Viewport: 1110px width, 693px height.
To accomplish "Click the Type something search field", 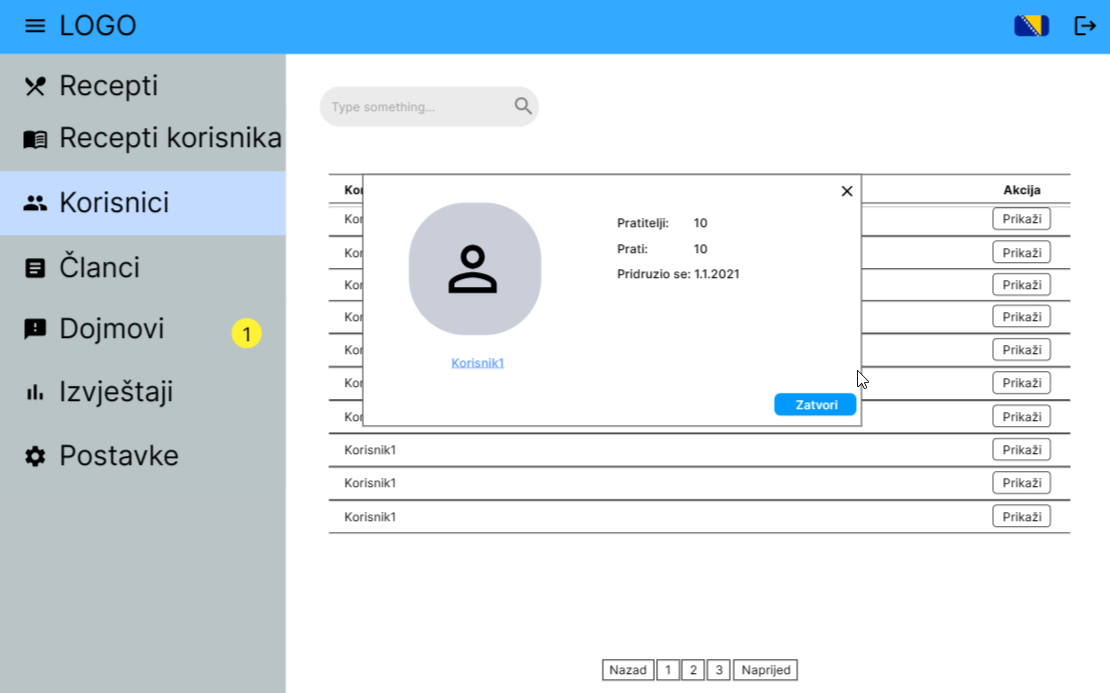I will [415, 107].
